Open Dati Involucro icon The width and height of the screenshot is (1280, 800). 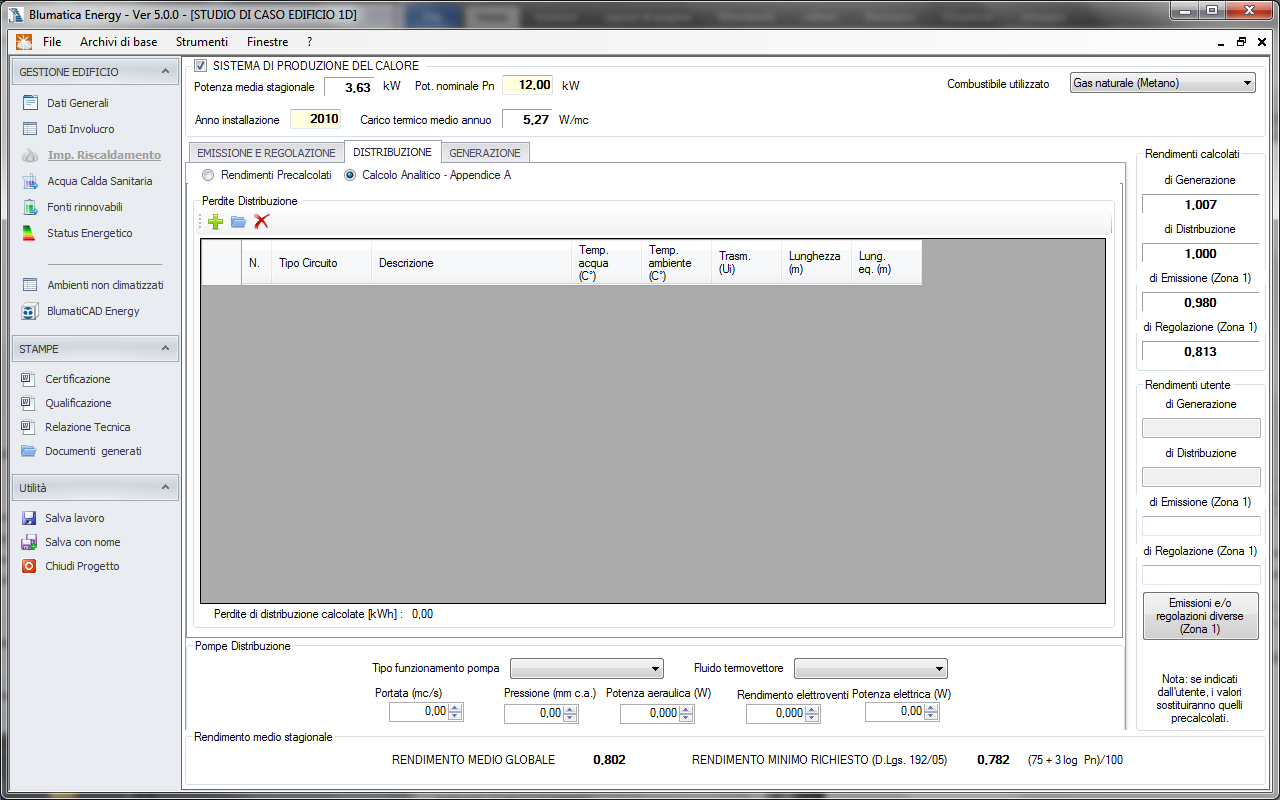30,129
